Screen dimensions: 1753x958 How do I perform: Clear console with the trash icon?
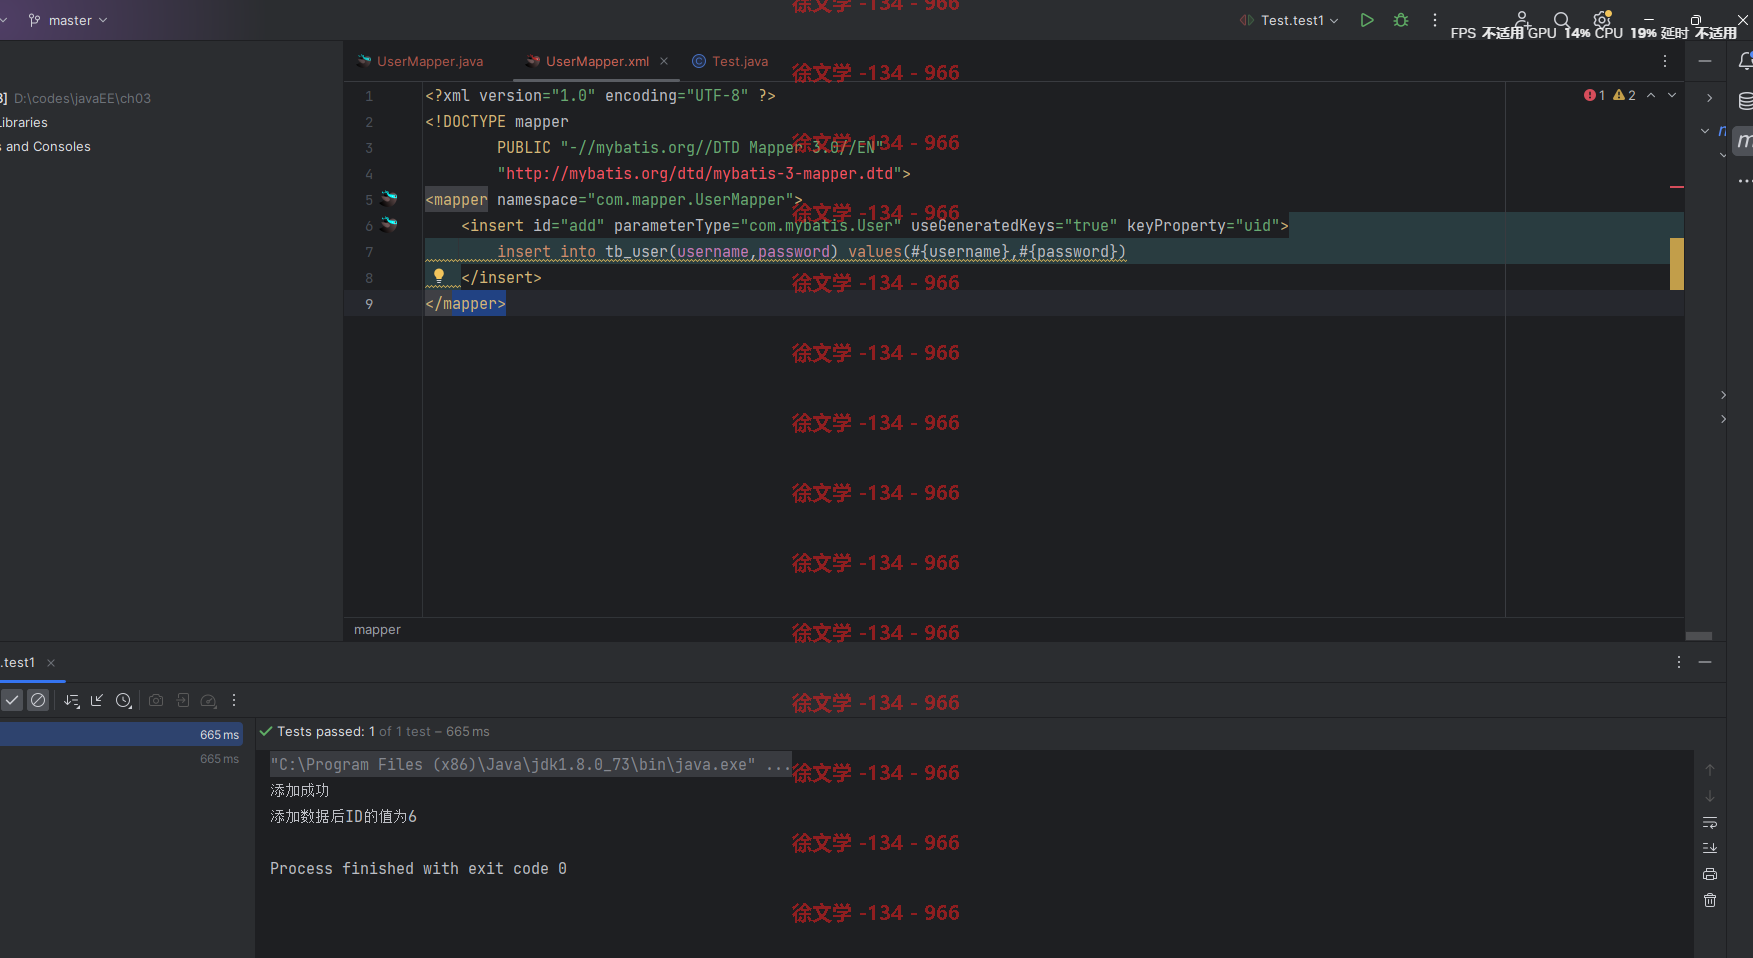(x=1710, y=900)
